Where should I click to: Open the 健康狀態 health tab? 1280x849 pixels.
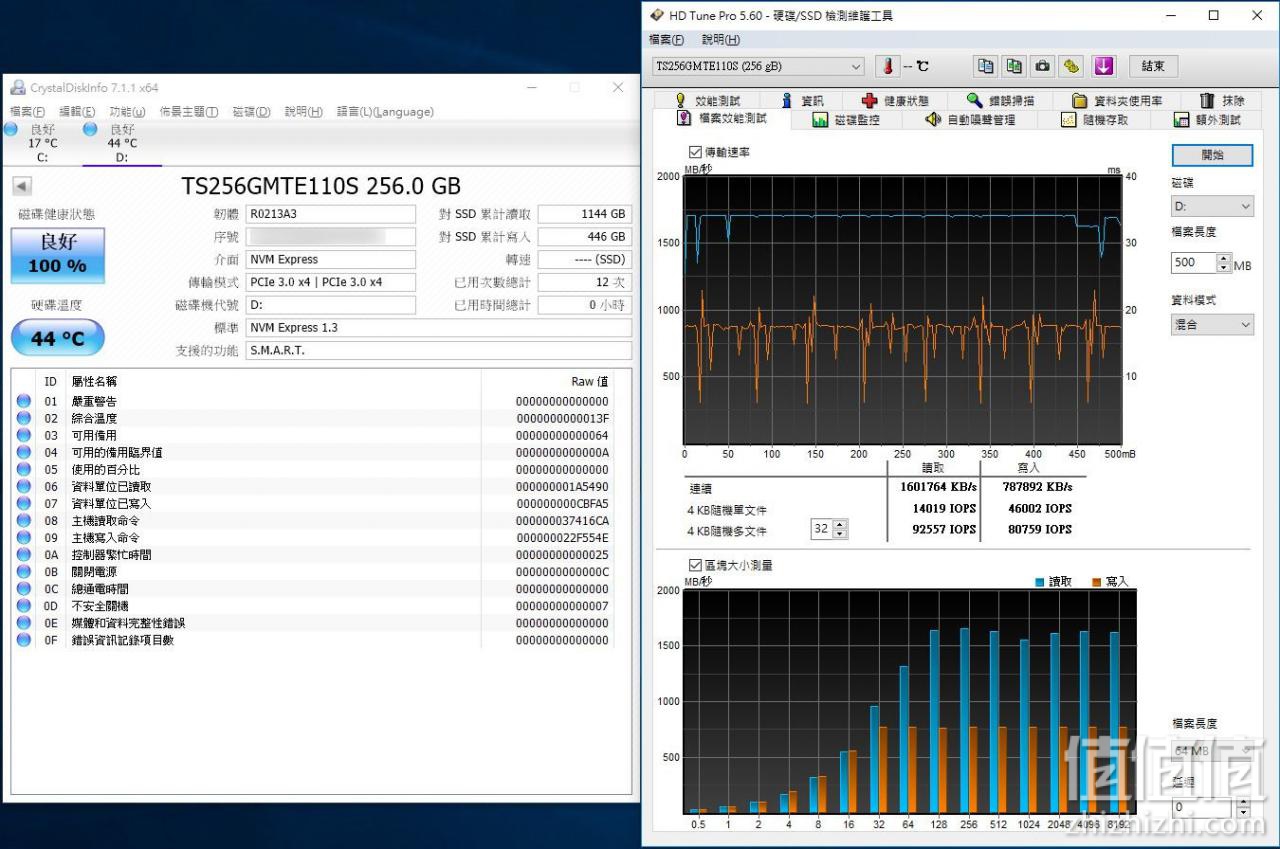[x=896, y=101]
